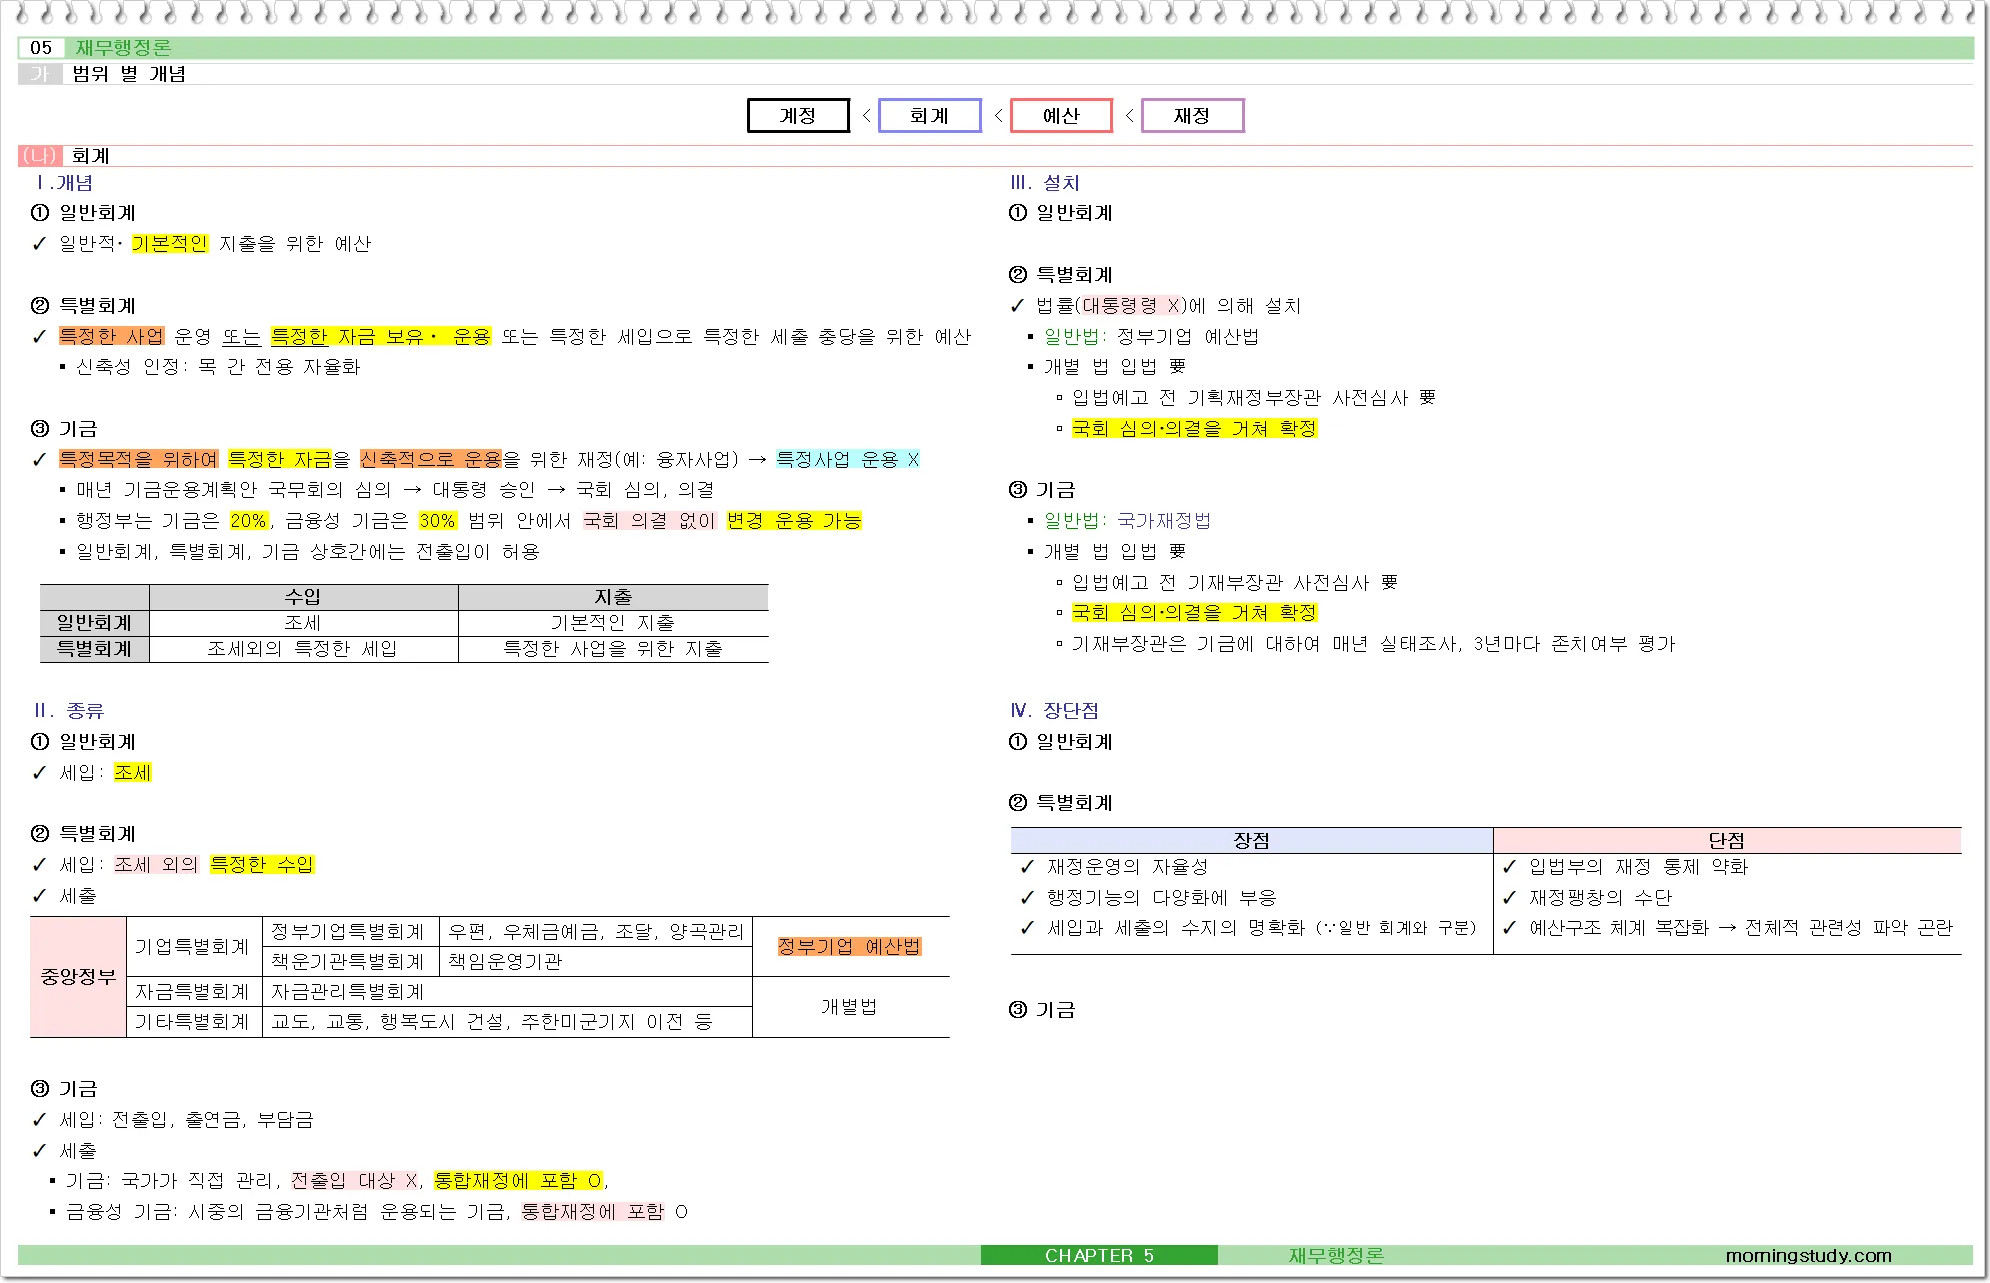
Task: Select the 범위 별 개념 heading
Action: coord(129,74)
